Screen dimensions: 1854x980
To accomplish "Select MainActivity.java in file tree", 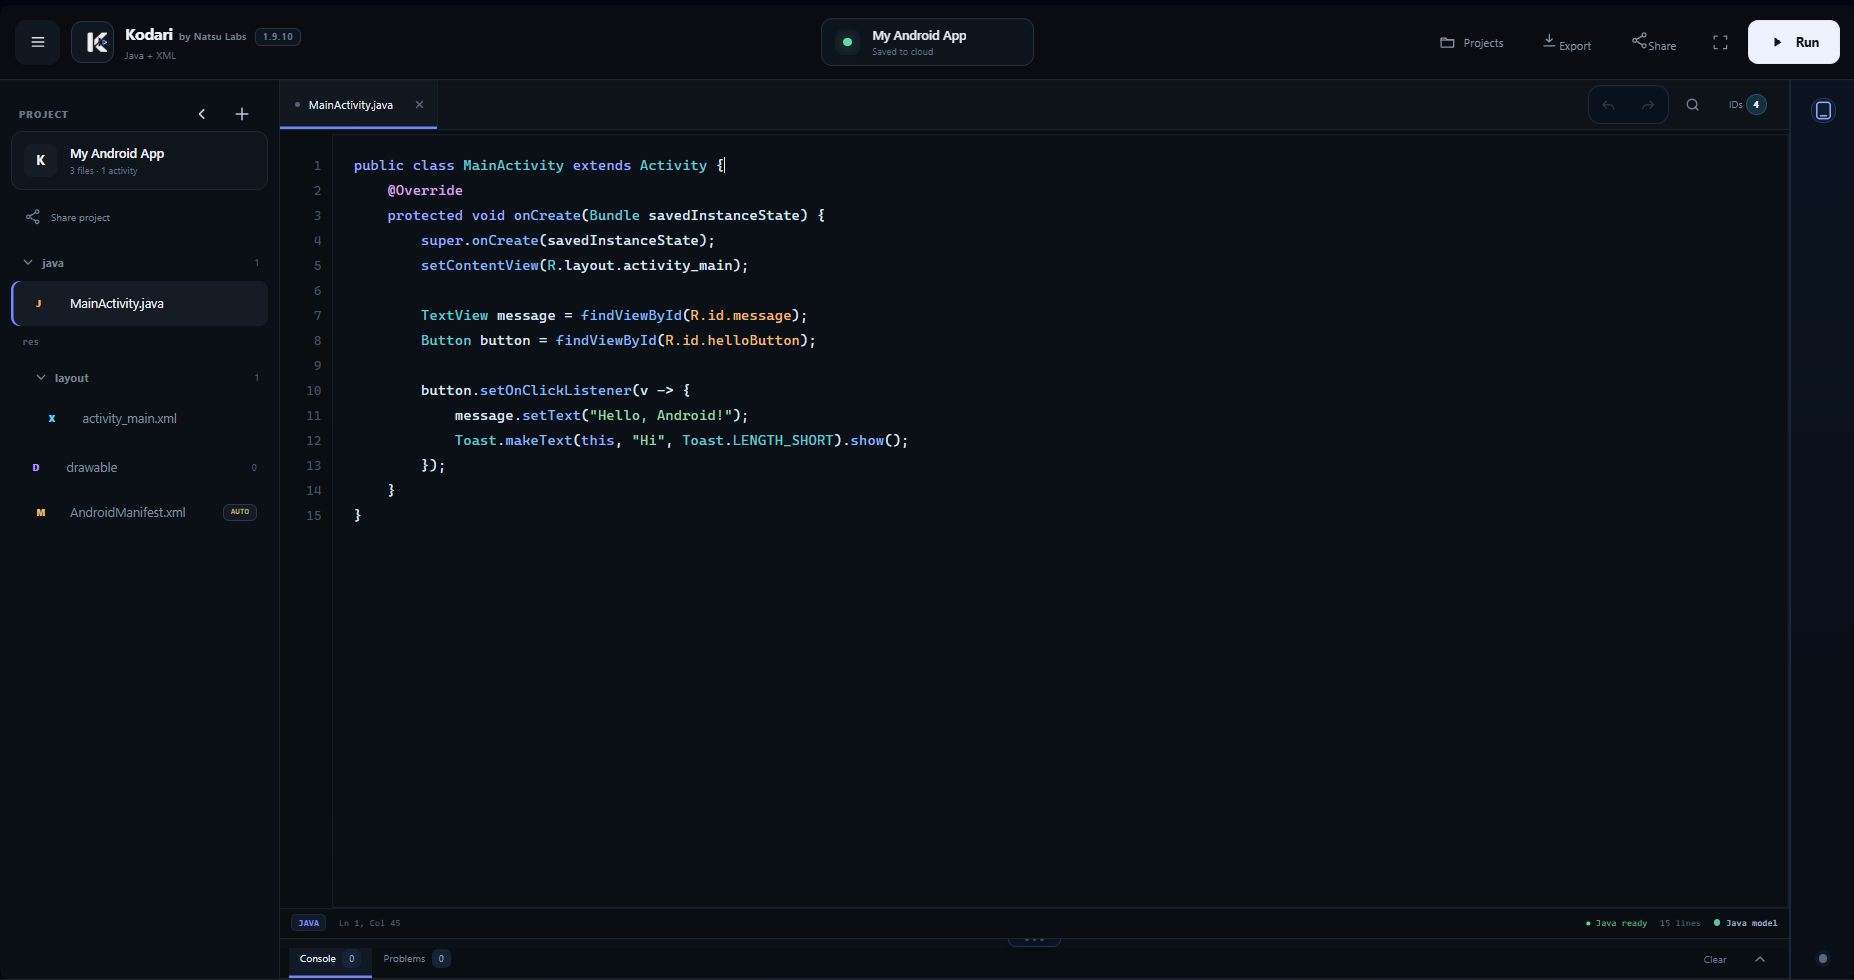I will coord(140,303).
